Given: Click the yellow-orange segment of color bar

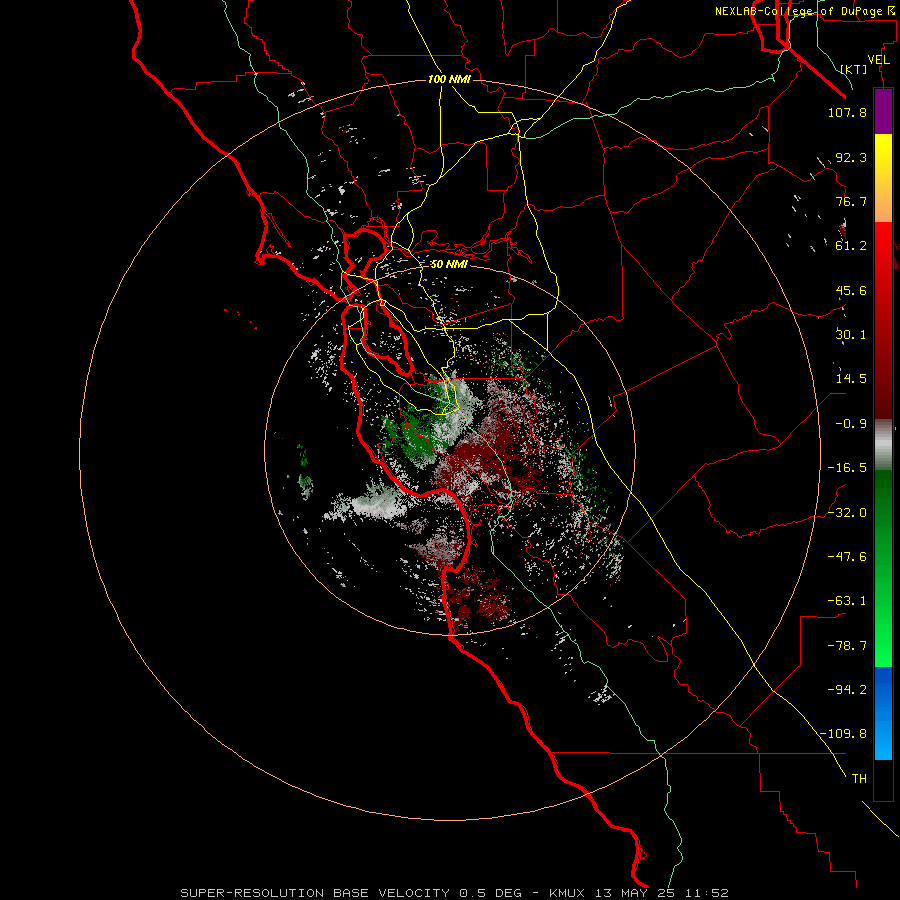Looking at the screenshot, I should pyautogui.click(x=883, y=178).
